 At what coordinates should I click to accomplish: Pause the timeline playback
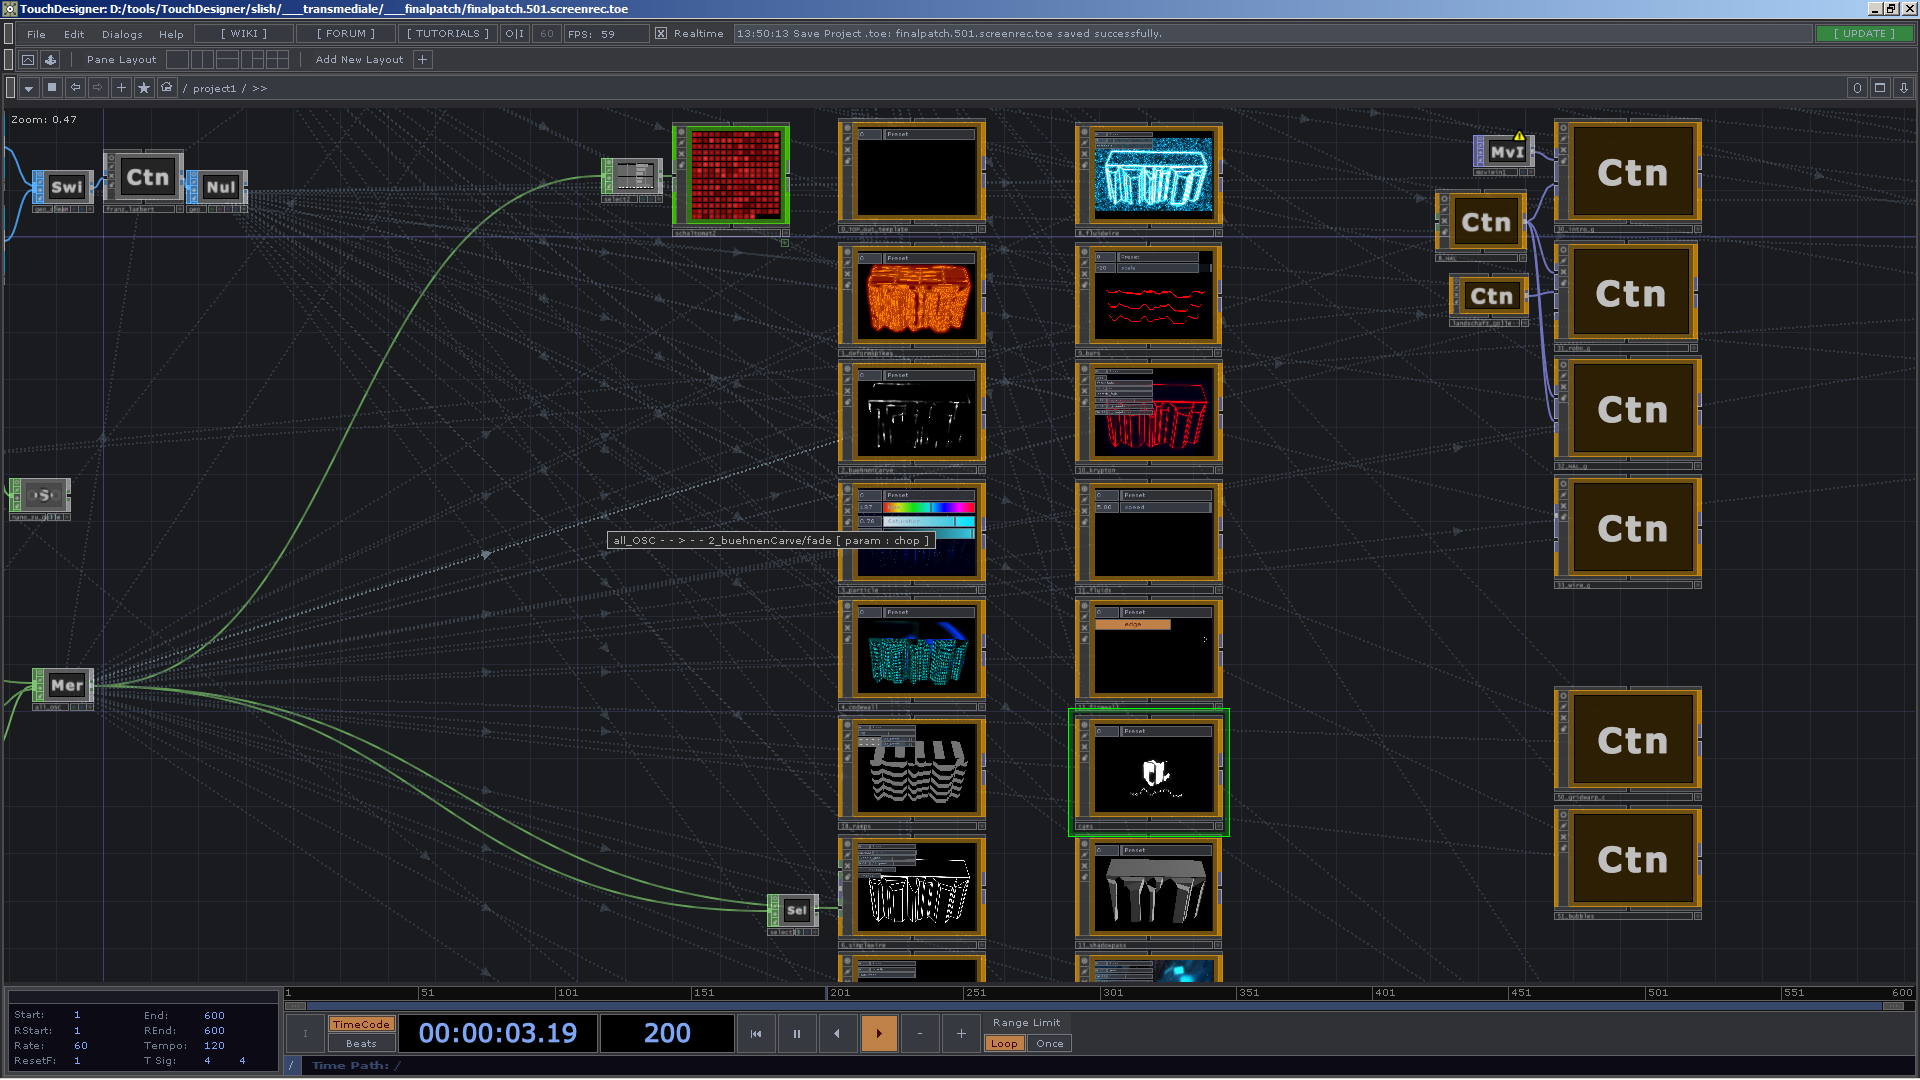[797, 1034]
